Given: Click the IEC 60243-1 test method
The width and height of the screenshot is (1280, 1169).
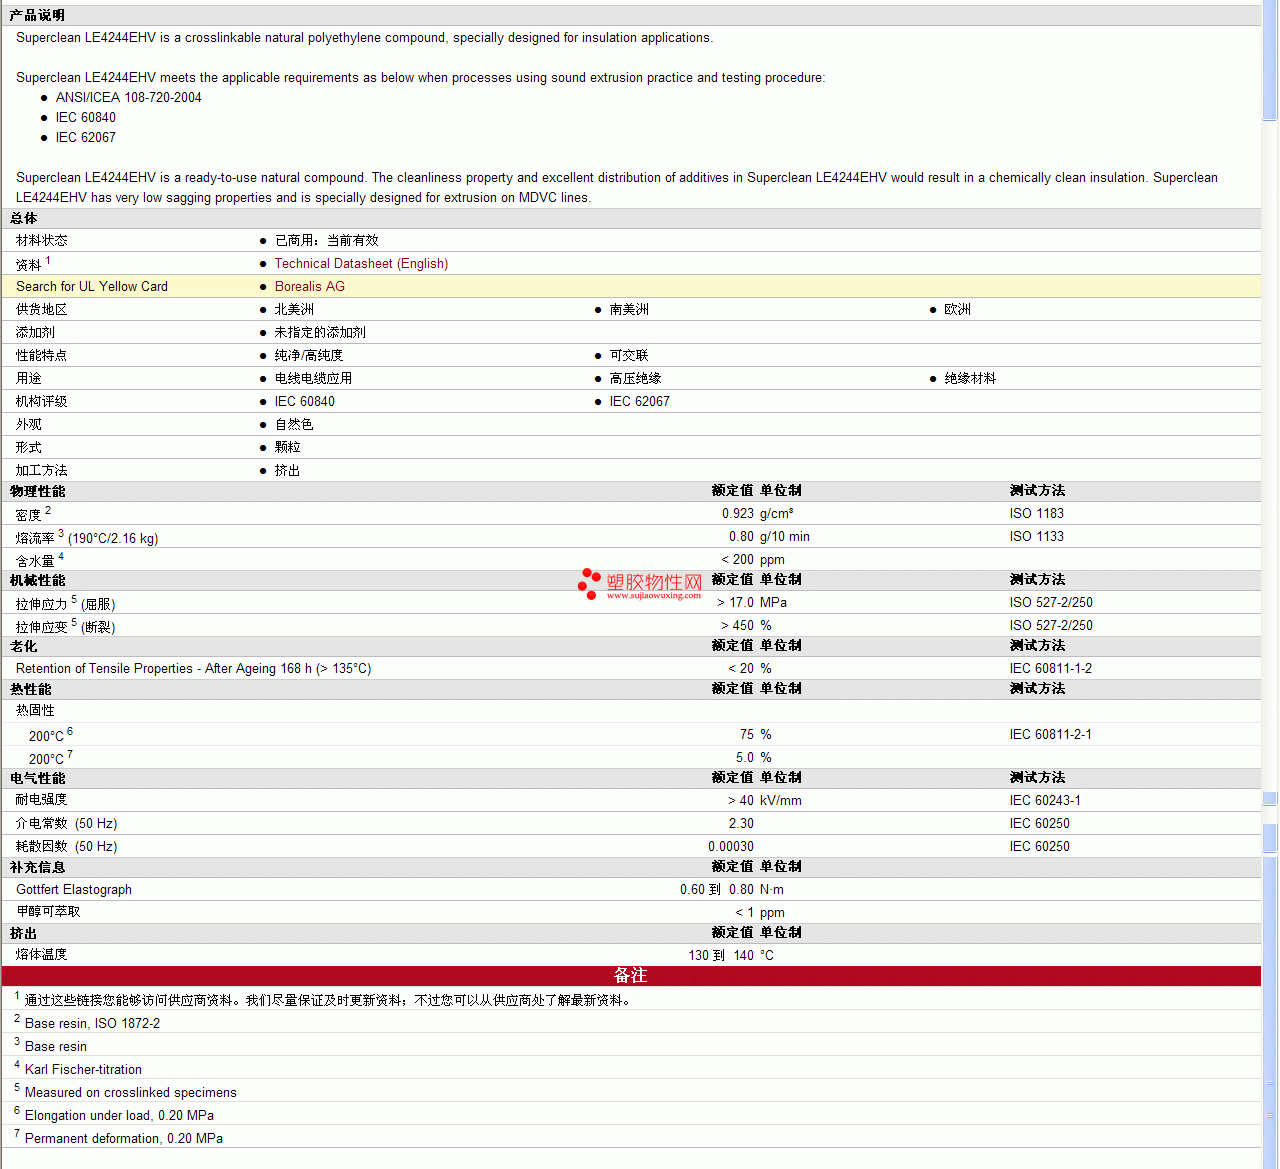Looking at the screenshot, I should pos(1045,801).
